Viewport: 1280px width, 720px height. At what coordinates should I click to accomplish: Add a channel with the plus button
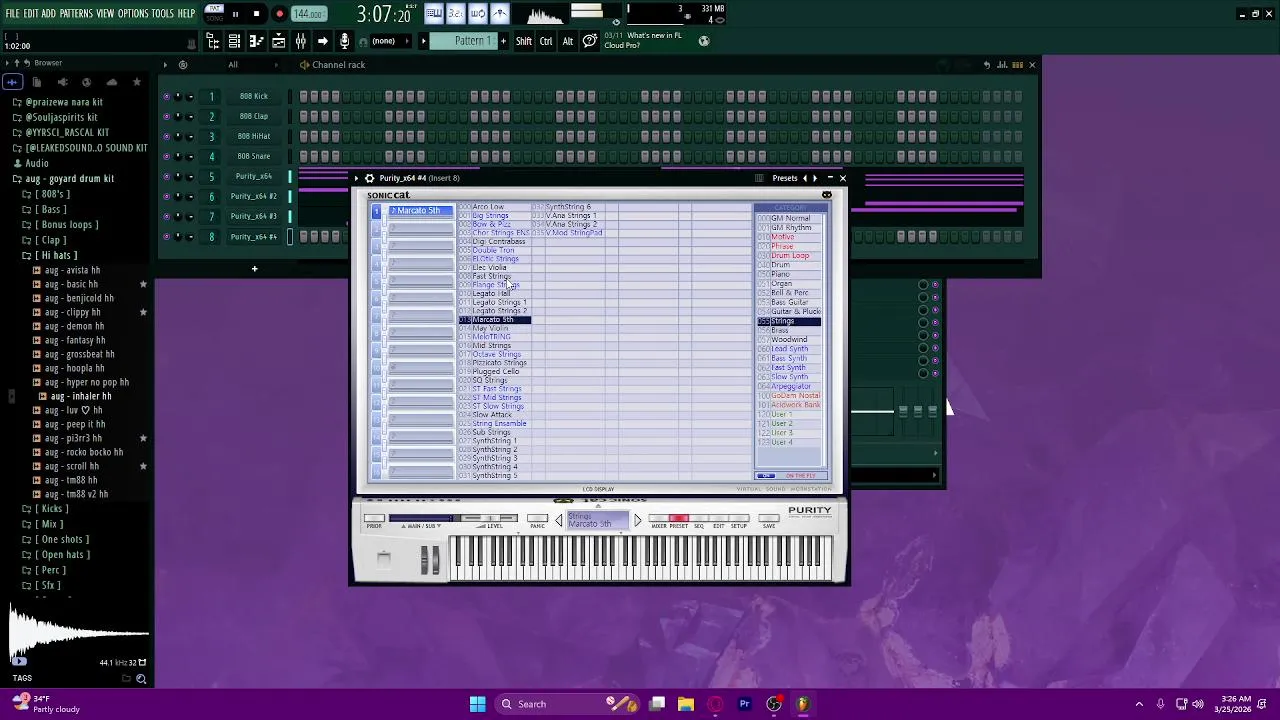point(254,268)
